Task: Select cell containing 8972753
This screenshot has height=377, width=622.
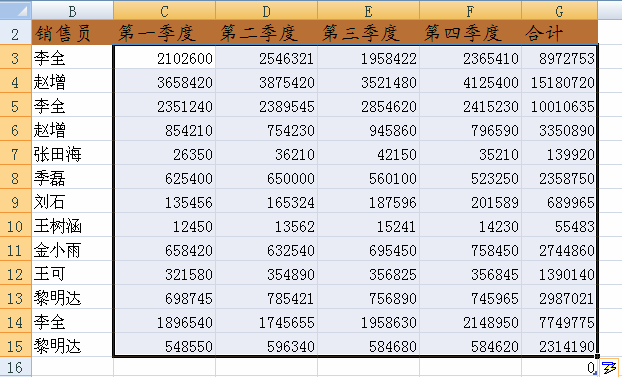Action: (559, 57)
